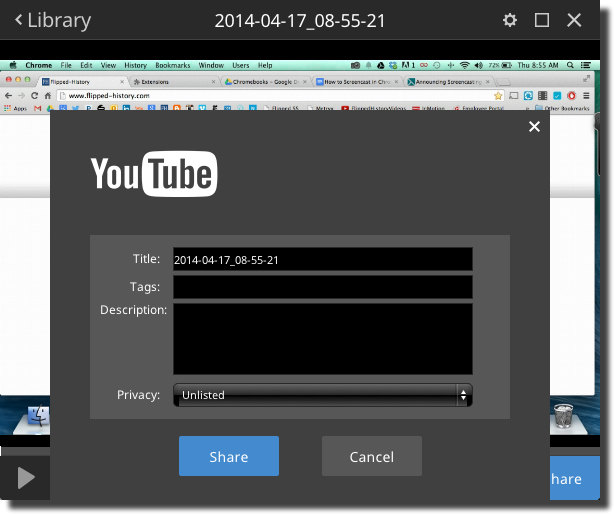Click the volume speaker icon

479,65
